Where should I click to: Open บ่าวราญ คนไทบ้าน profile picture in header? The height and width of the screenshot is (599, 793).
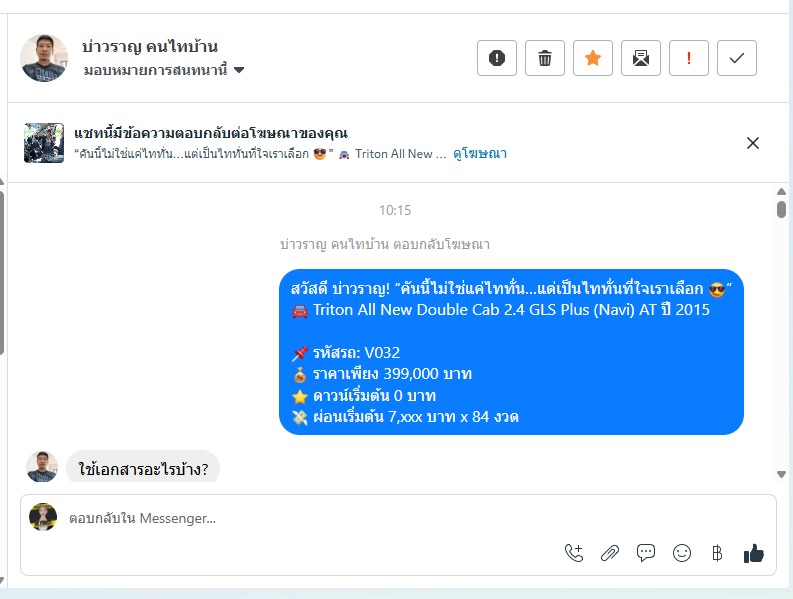[x=44, y=58]
